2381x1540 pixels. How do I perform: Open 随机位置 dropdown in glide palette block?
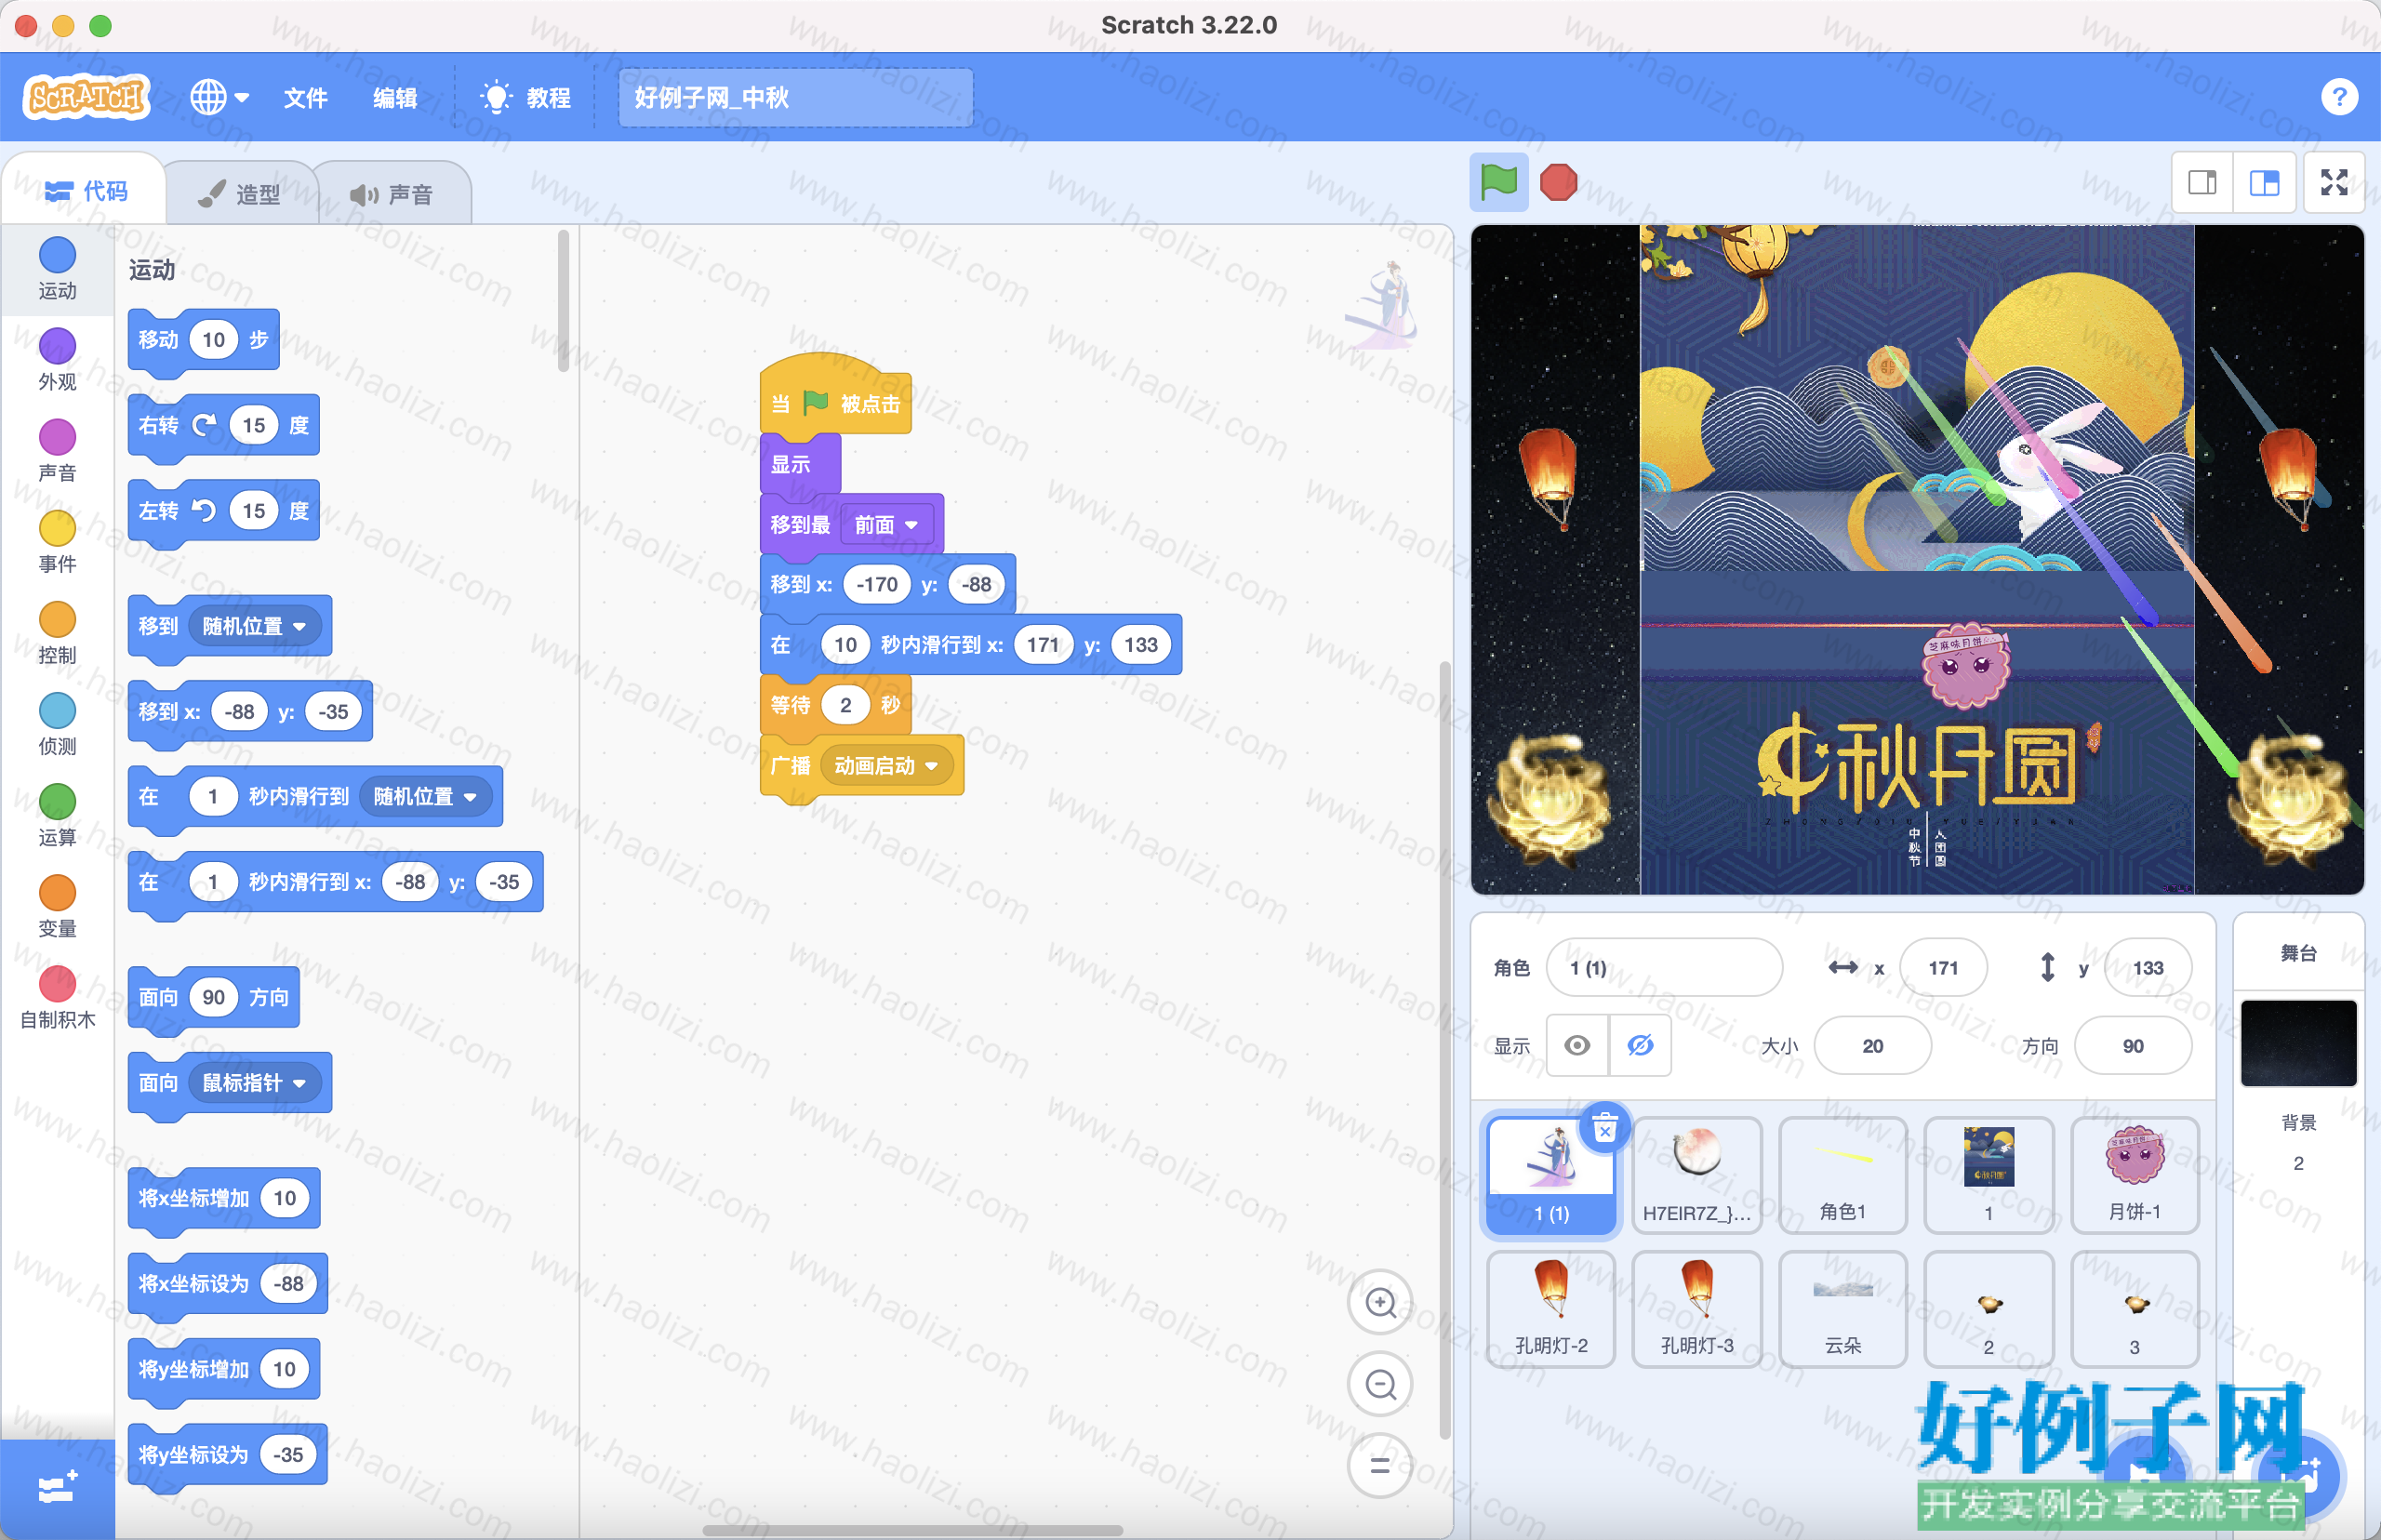425,796
